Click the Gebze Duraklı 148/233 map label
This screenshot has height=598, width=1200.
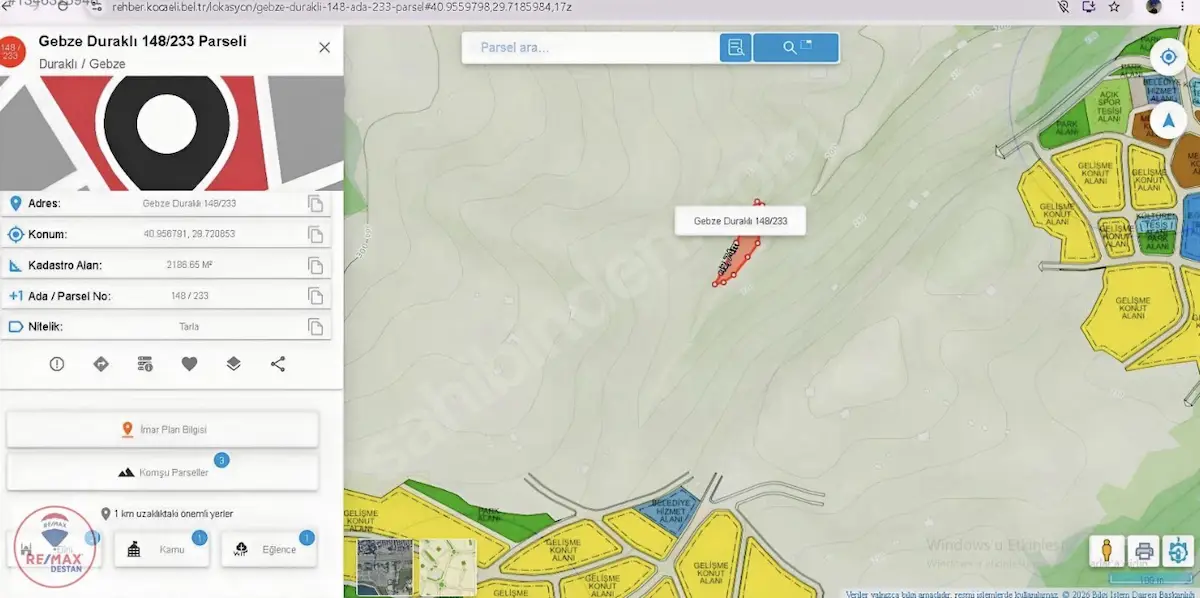click(x=740, y=221)
